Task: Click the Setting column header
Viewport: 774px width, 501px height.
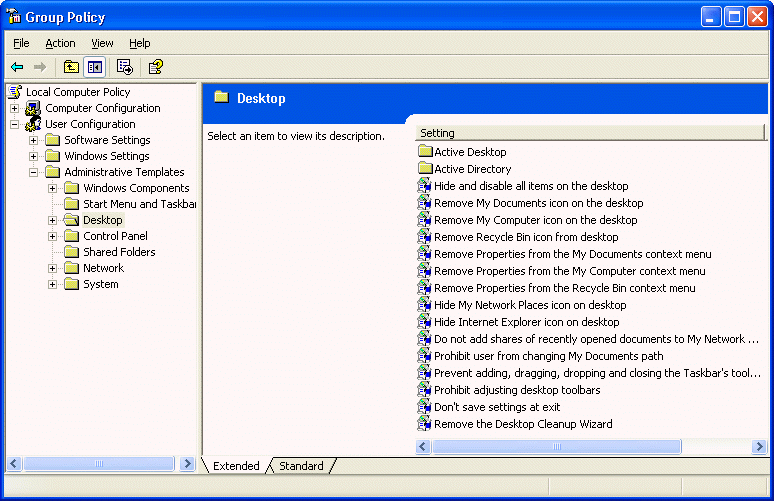Action: point(590,133)
